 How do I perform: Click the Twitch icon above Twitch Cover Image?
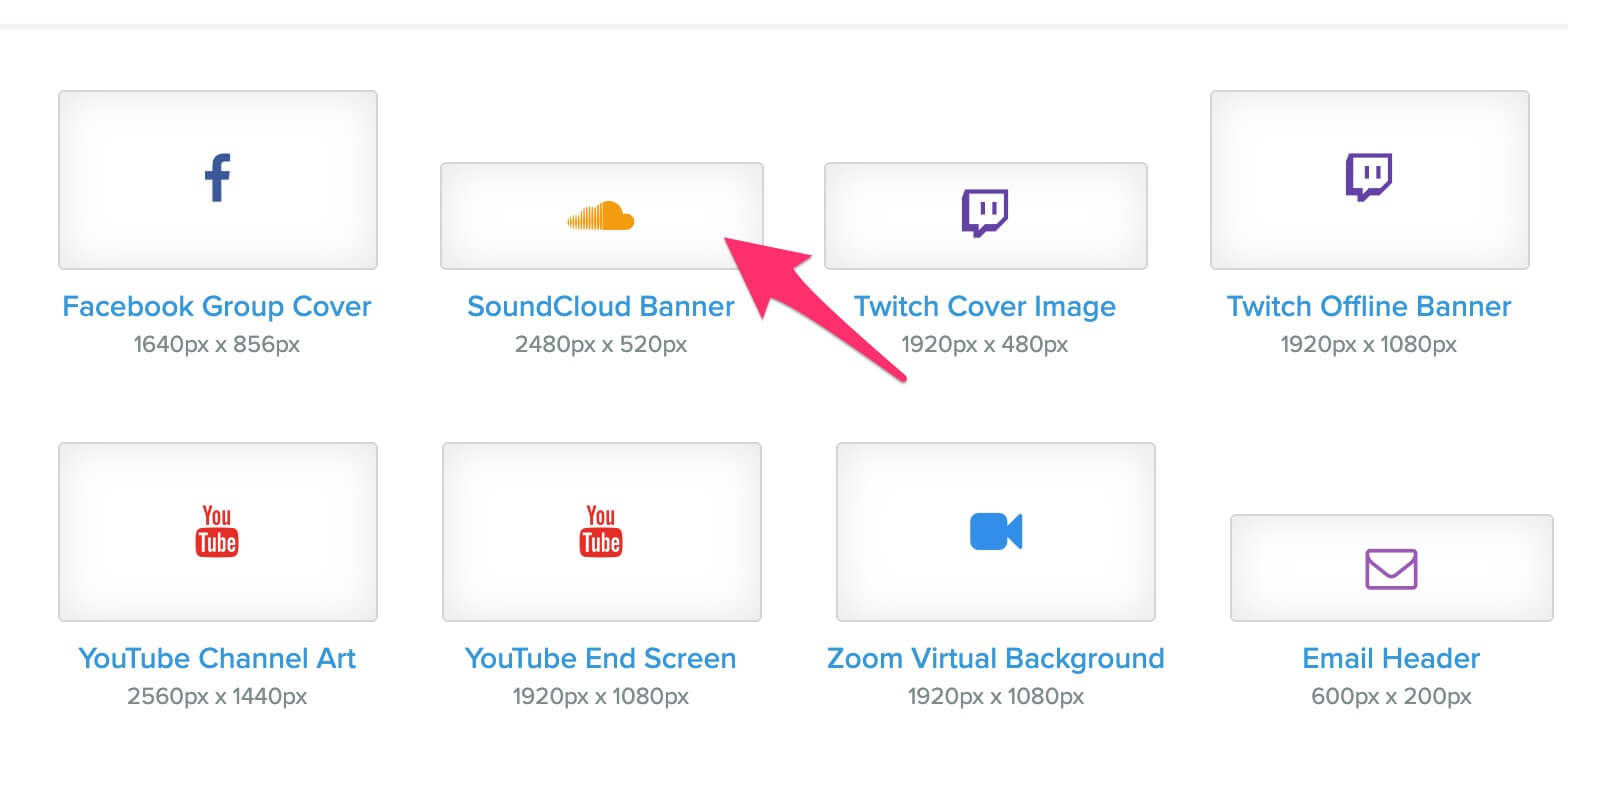tap(985, 212)
